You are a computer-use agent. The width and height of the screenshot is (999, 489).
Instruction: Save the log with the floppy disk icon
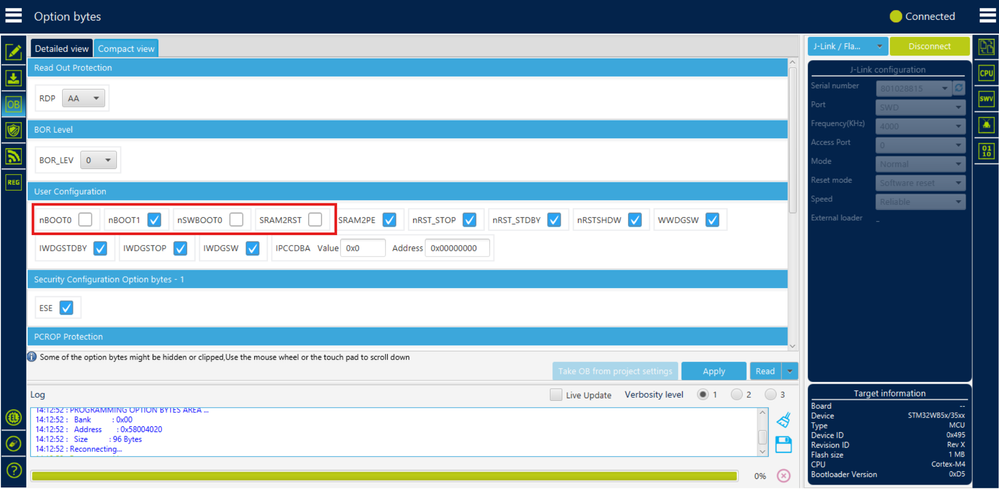pyautogui.click(x=784, y=444)
